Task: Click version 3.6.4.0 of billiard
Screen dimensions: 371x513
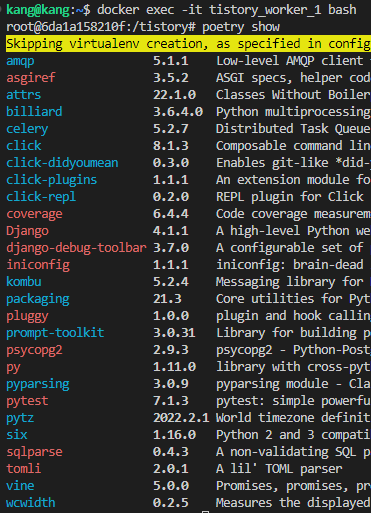Action: (178, 112)
